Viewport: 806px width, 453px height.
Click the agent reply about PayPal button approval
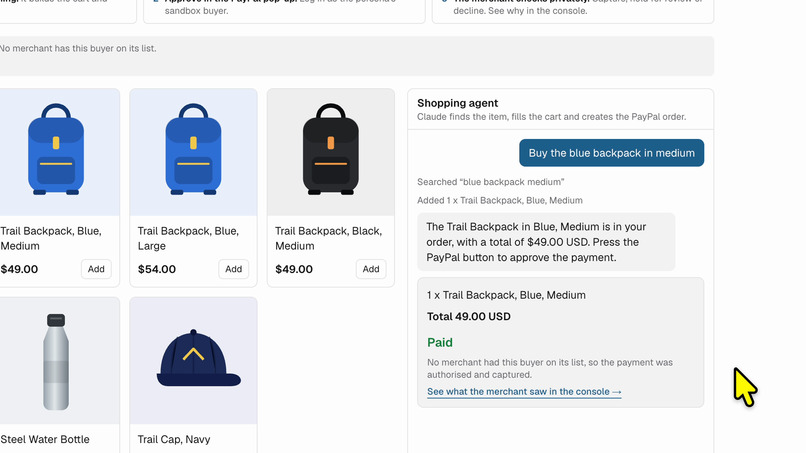coord(546,242)
